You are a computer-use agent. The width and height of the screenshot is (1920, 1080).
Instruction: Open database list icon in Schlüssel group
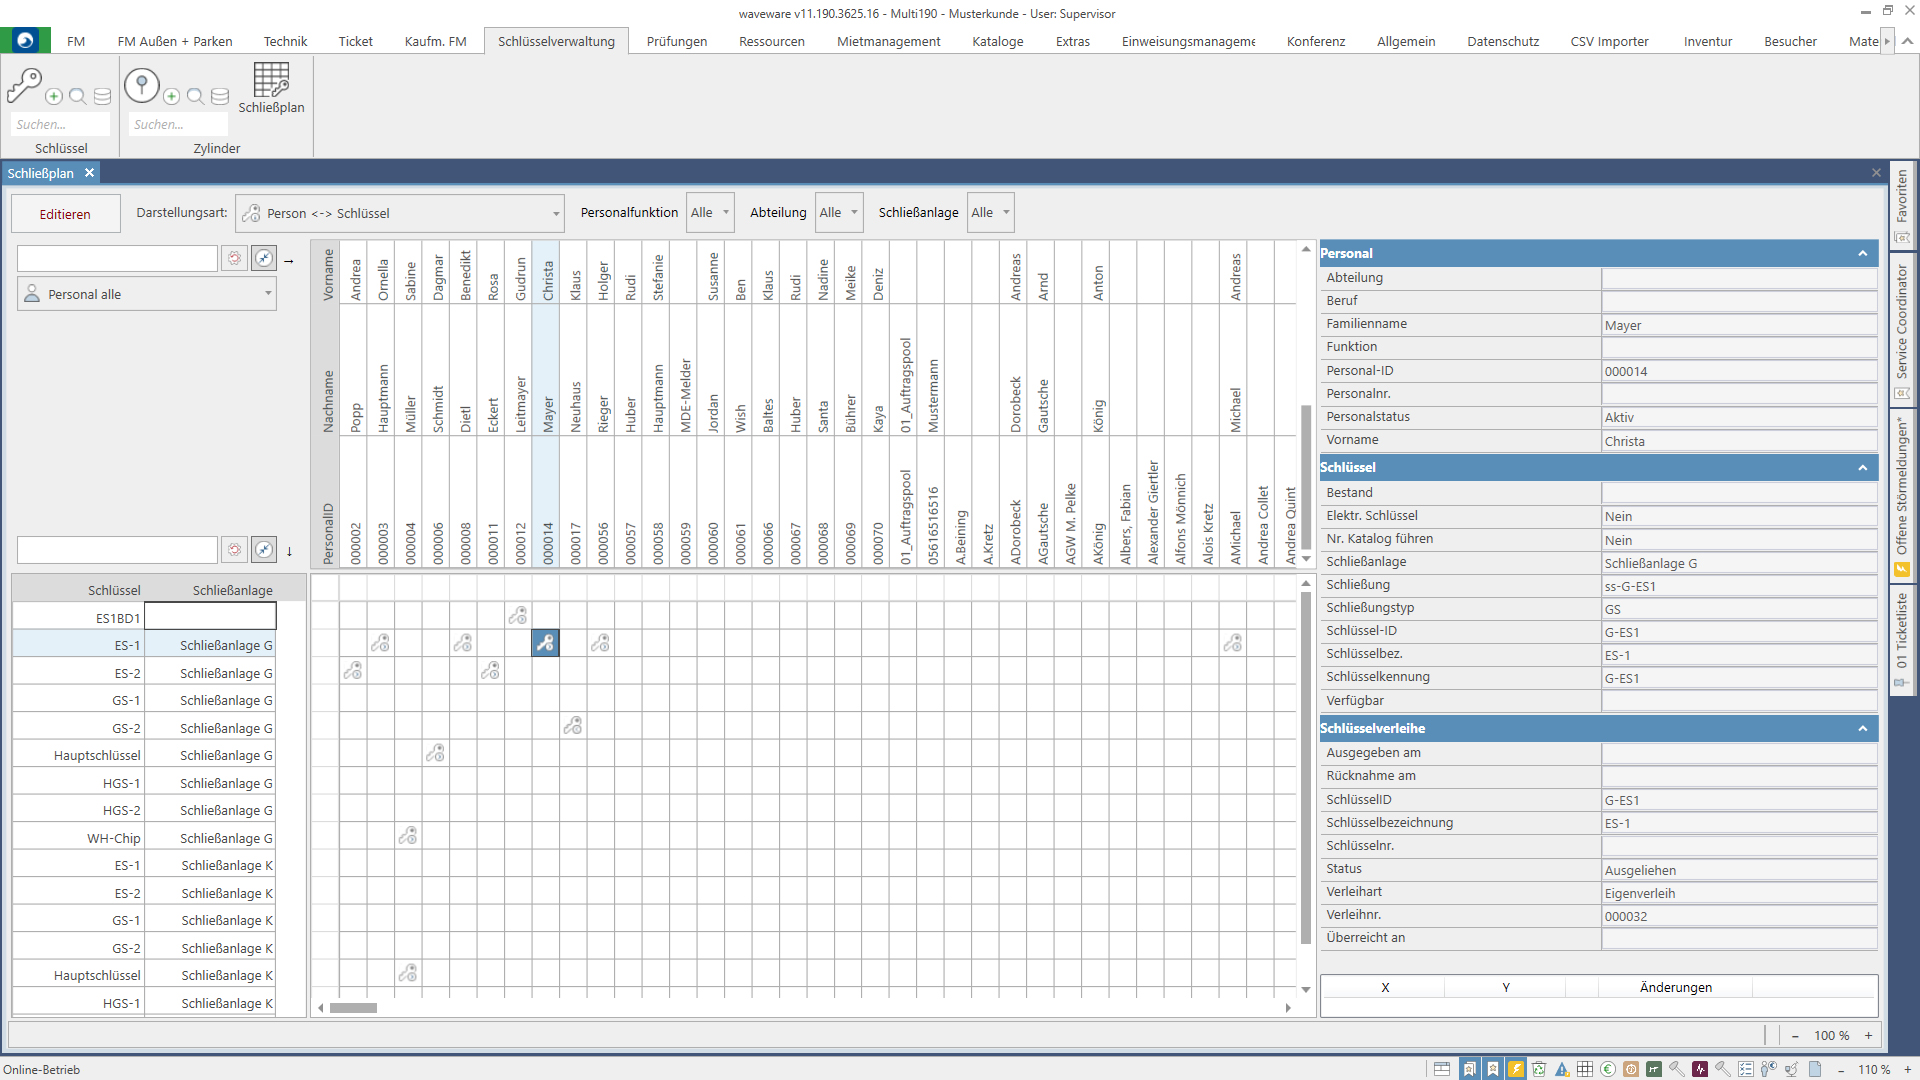102,97
